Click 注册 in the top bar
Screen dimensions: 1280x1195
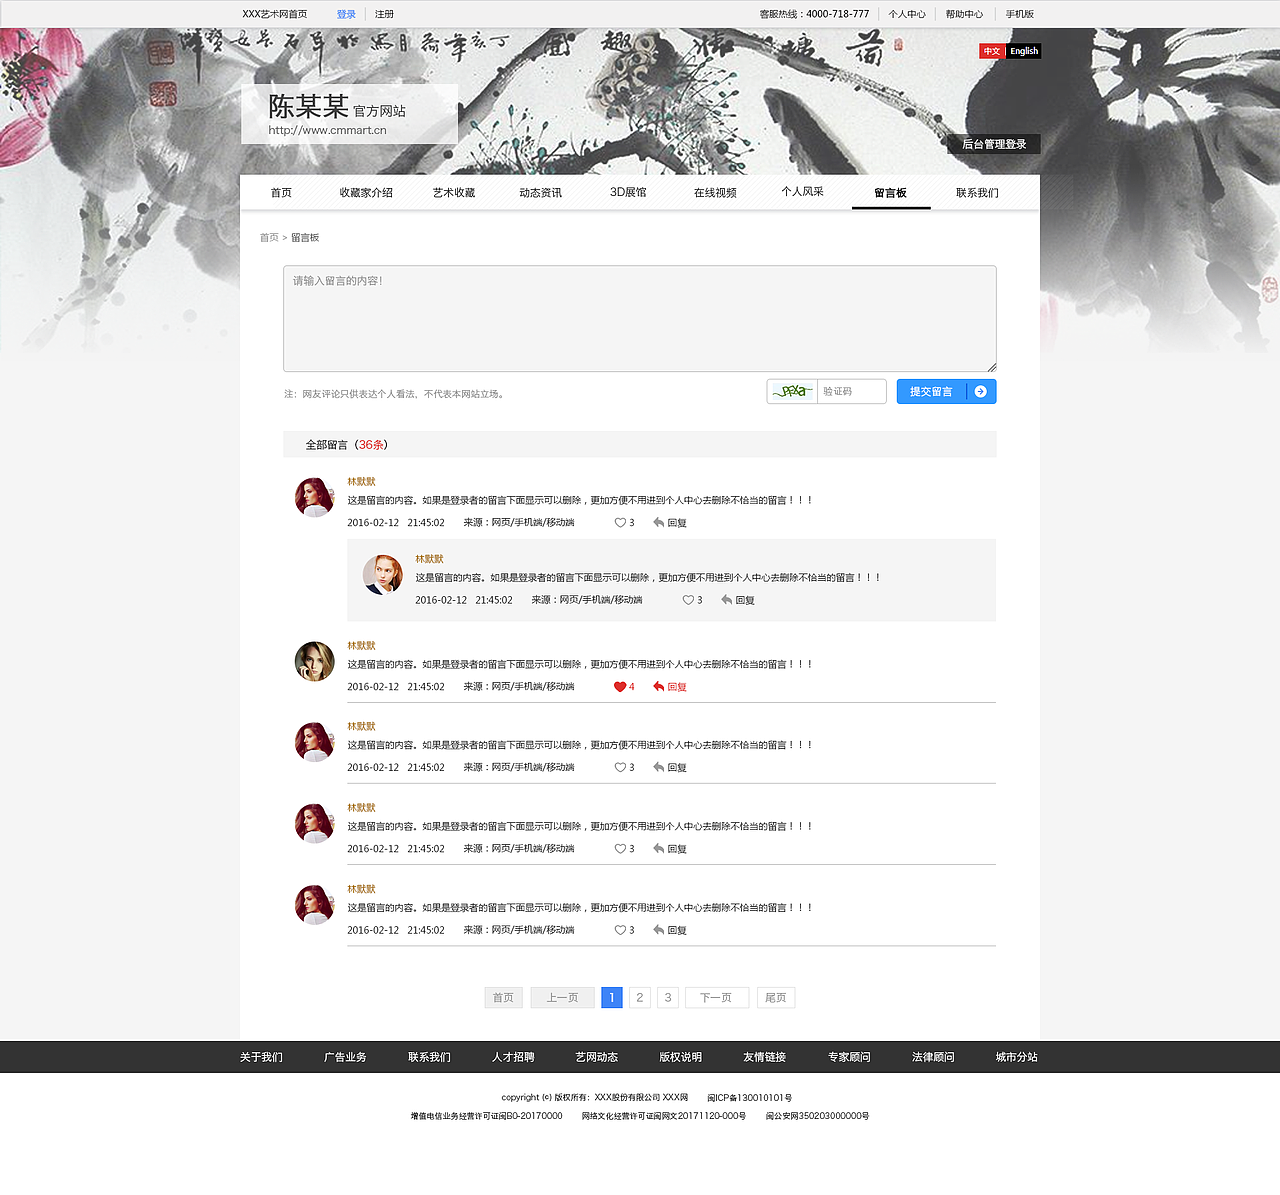coord(384,14)
